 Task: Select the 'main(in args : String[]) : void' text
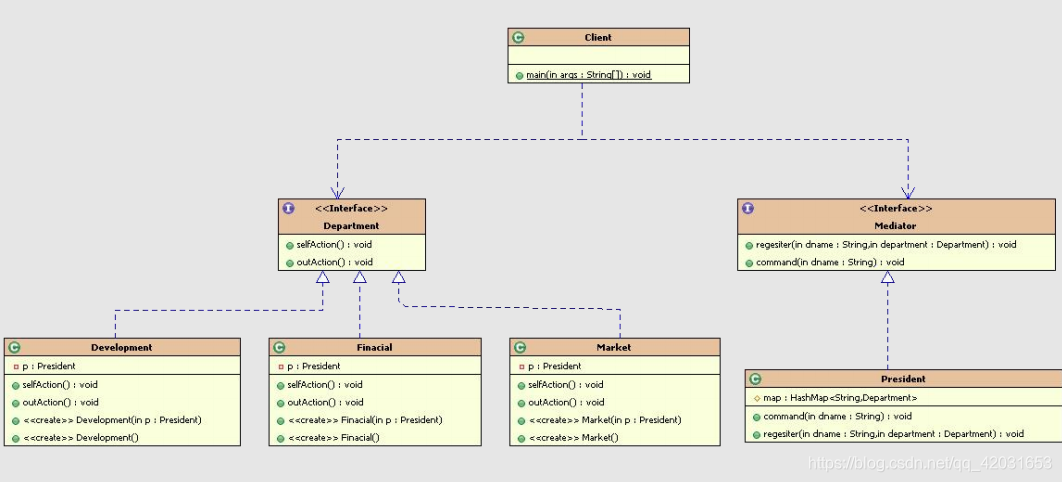click(589, 75)
